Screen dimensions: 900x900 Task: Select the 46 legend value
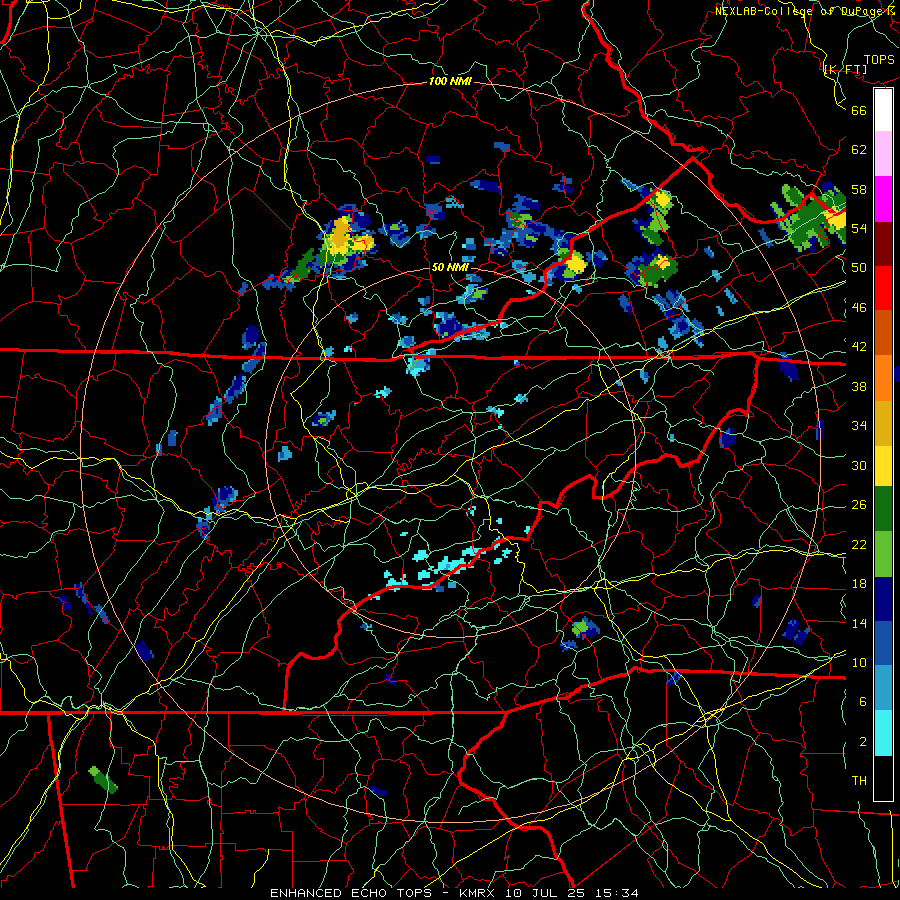pyautogui.click(x=859, y=308)
